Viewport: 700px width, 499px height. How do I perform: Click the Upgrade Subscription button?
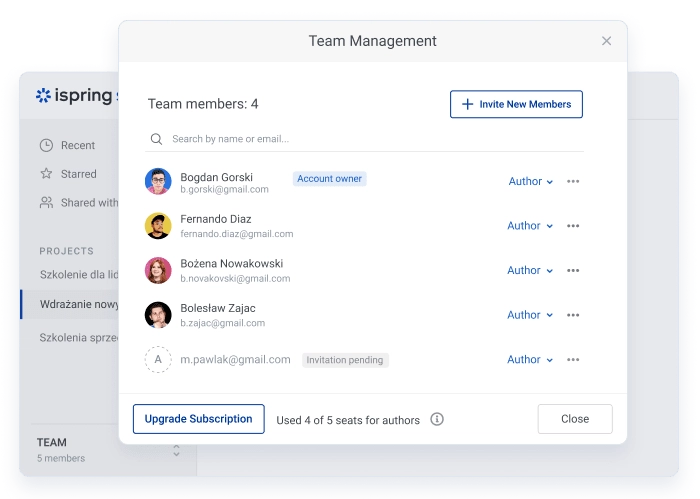pos(198,419)
